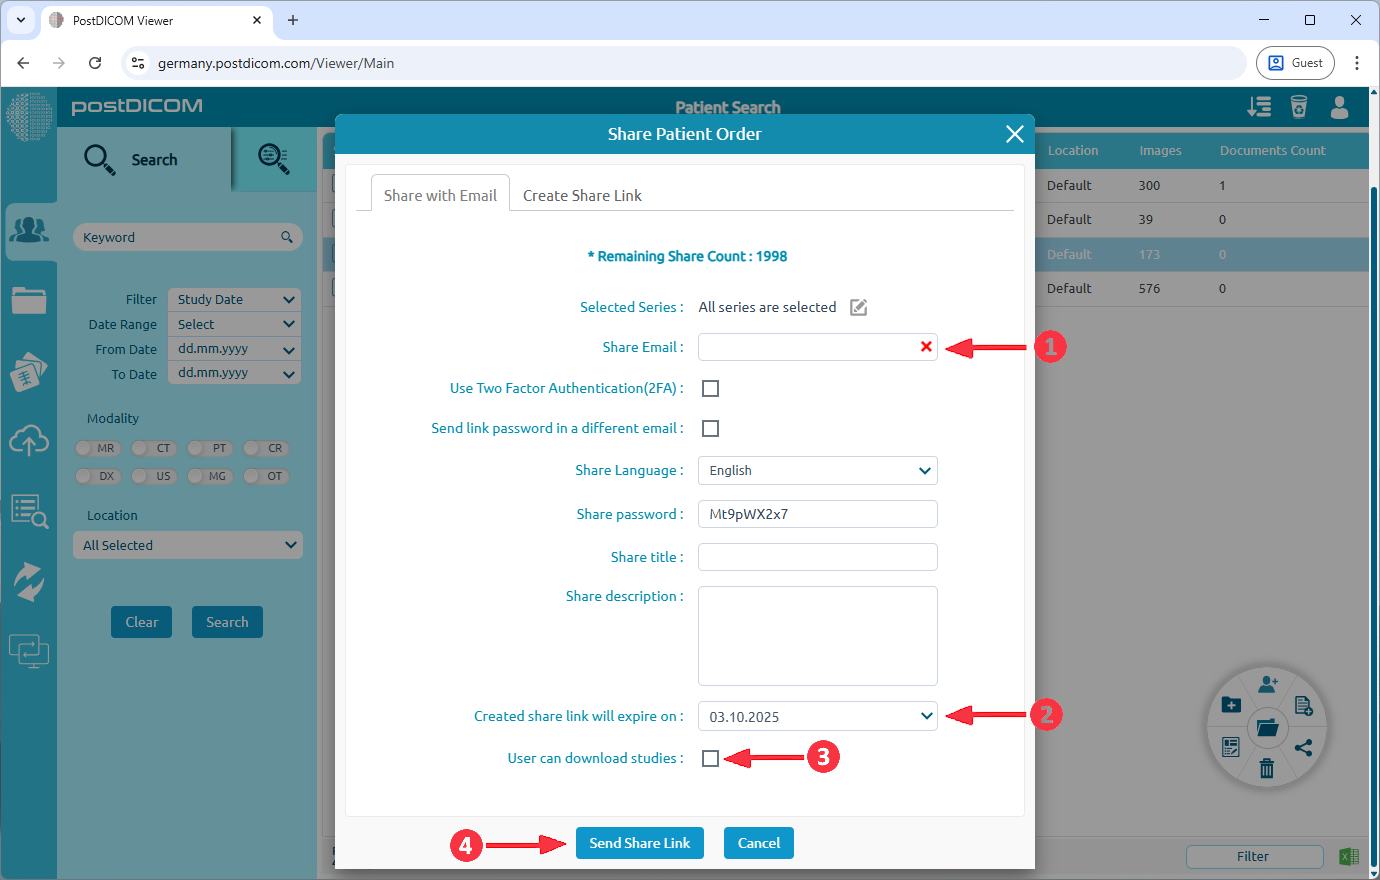Enable Two Factor Authentication checkbox
Image resolution: width=1380 pixels, height=880 pixels.
pos(710,388)
